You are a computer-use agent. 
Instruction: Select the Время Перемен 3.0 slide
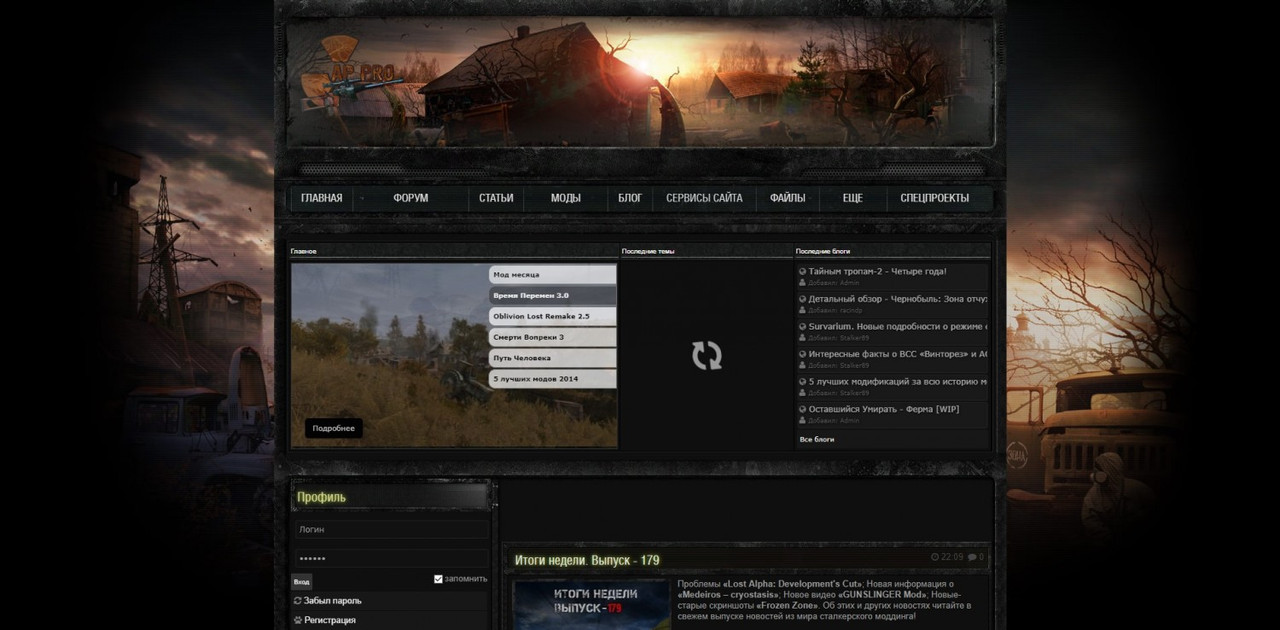pyautogui.click(x=552, y=295)
